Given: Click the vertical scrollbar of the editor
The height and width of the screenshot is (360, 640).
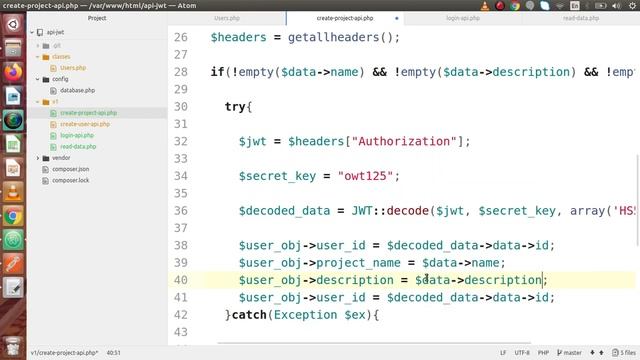Looking at the screenshot, I should 638,200.
